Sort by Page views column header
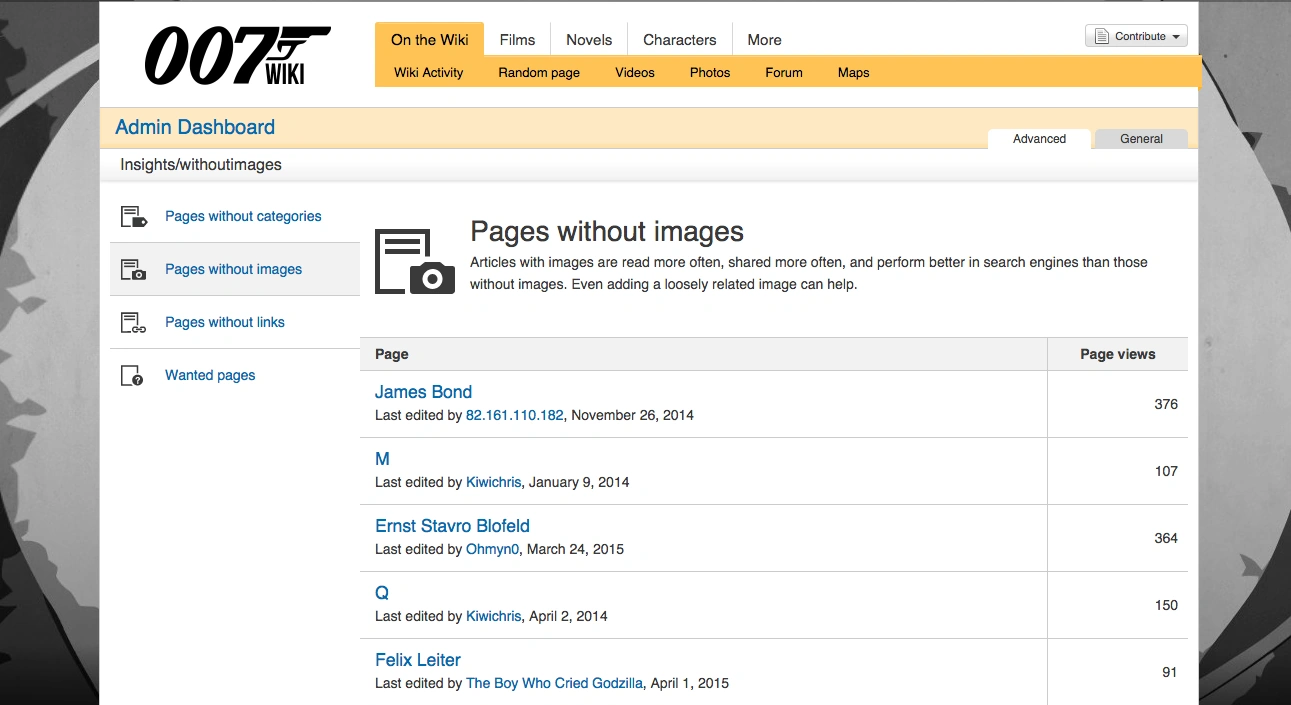 [1117, 354]
